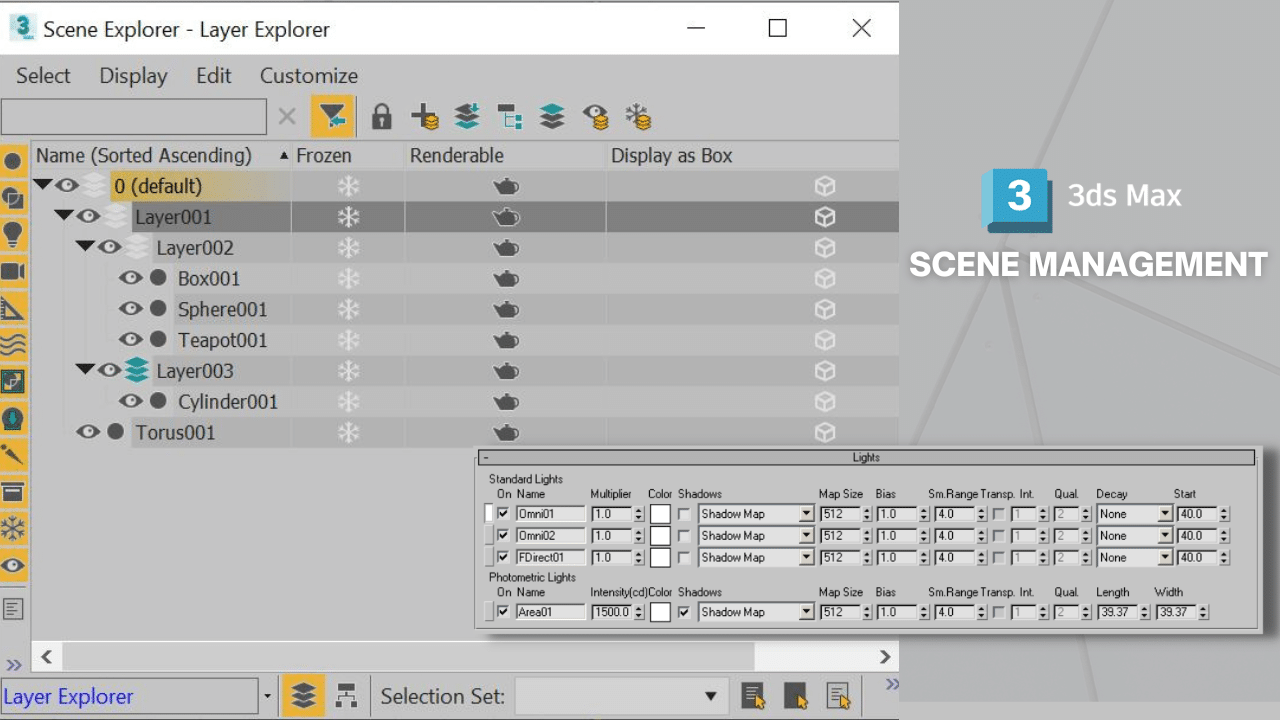Open the Shadow Map dropdown for Omni01
1280x720 pixels.
[807, 513]
